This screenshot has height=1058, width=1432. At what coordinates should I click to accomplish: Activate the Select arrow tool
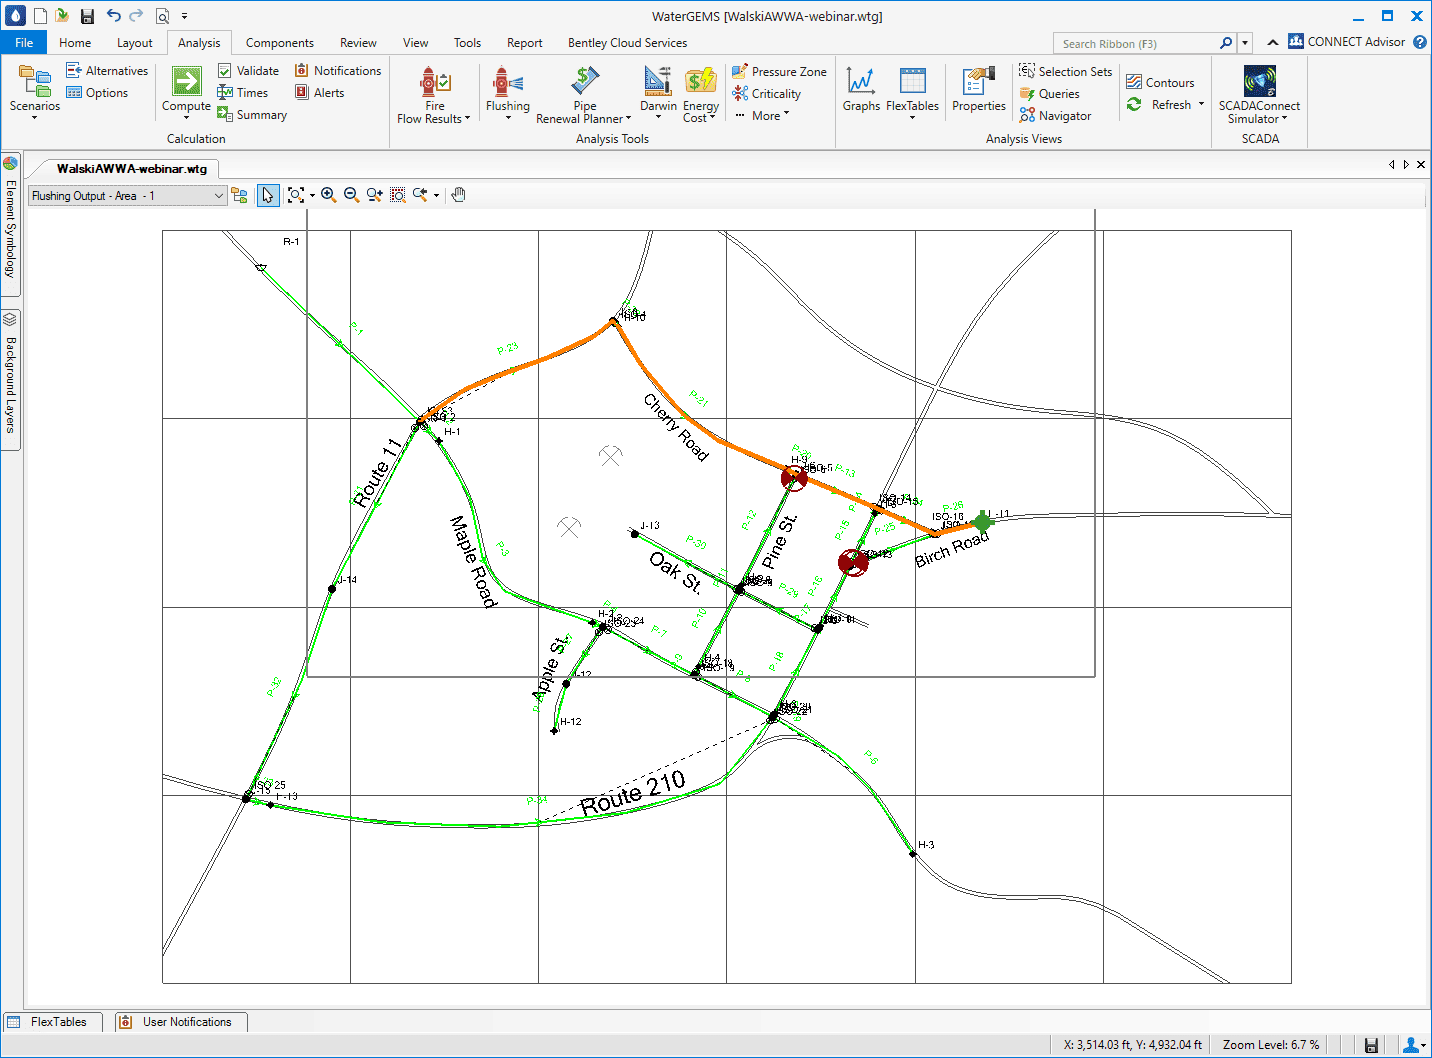click(267, 196)
